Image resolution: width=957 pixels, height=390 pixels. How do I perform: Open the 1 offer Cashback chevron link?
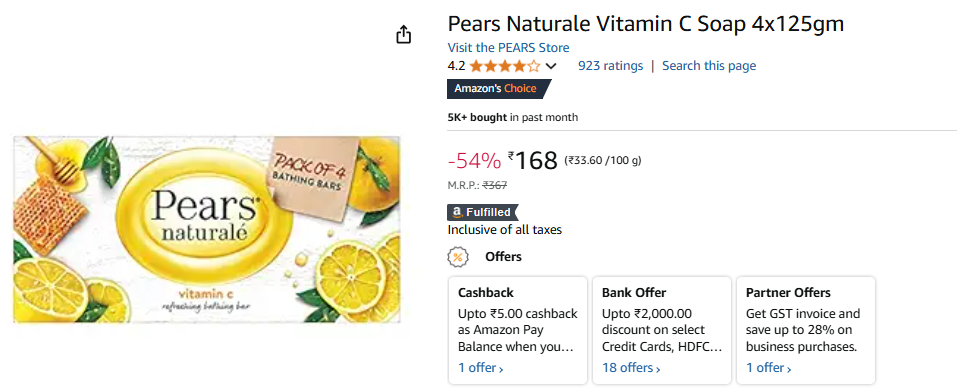481,368
